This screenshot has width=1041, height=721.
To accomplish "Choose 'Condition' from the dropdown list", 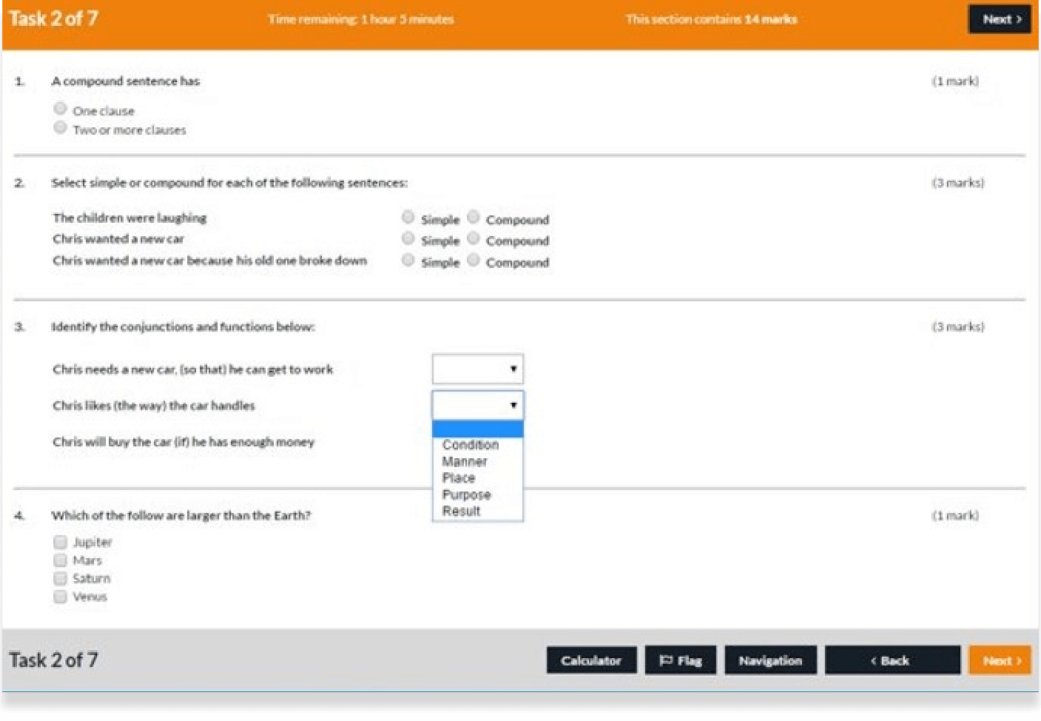I will 470,445.
